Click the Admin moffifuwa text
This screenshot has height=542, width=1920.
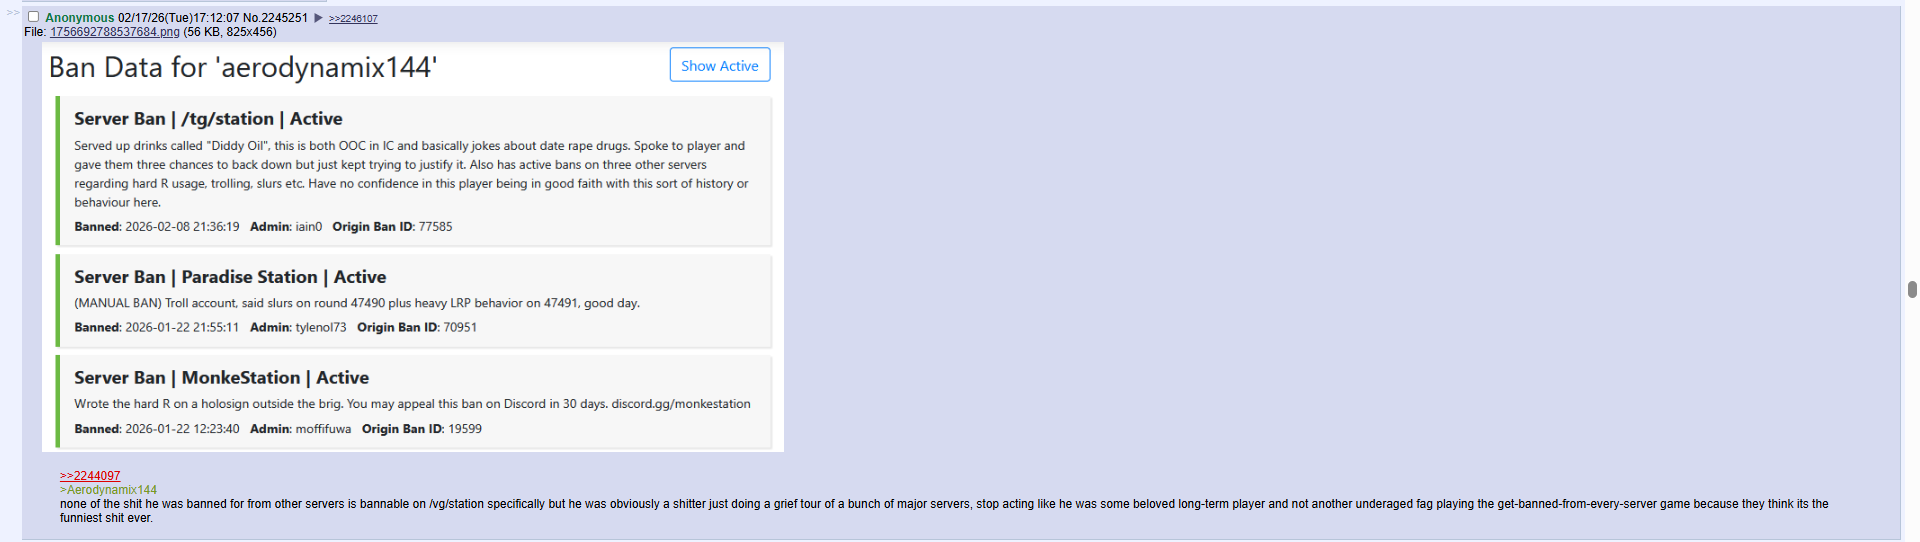pyautogui.click(x=300, y=429)
